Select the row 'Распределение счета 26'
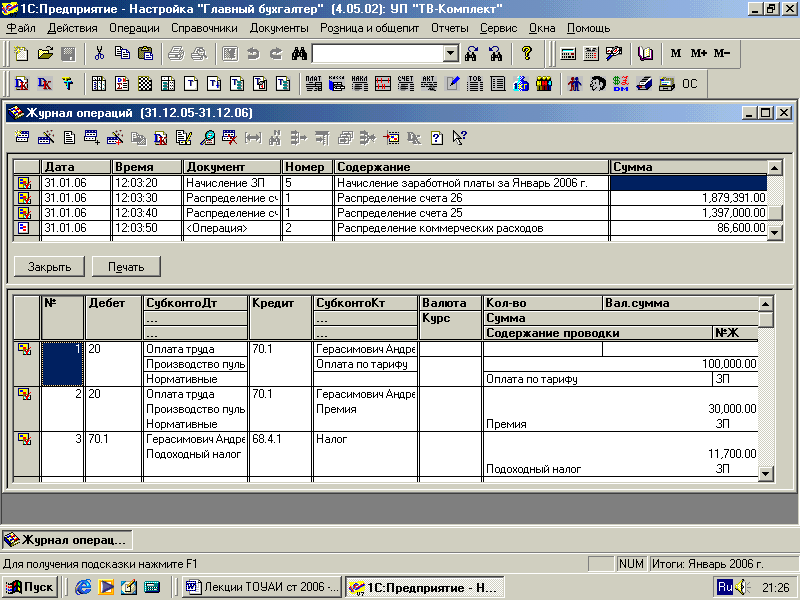The height and width of the screenshot is (600, 800). [390, 198]
